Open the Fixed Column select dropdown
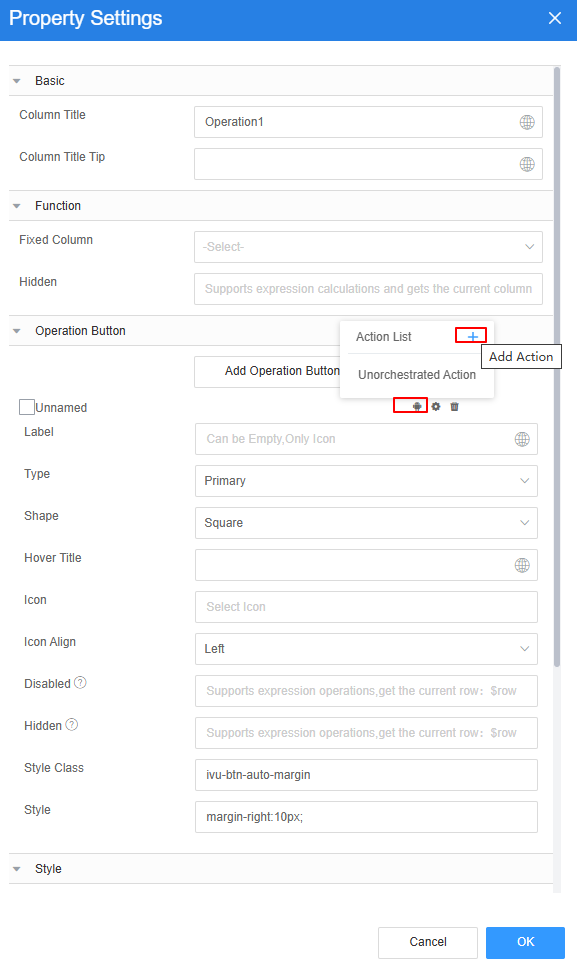Image resolution: width=577 pixels, height=970 pixels. [369, 247]
